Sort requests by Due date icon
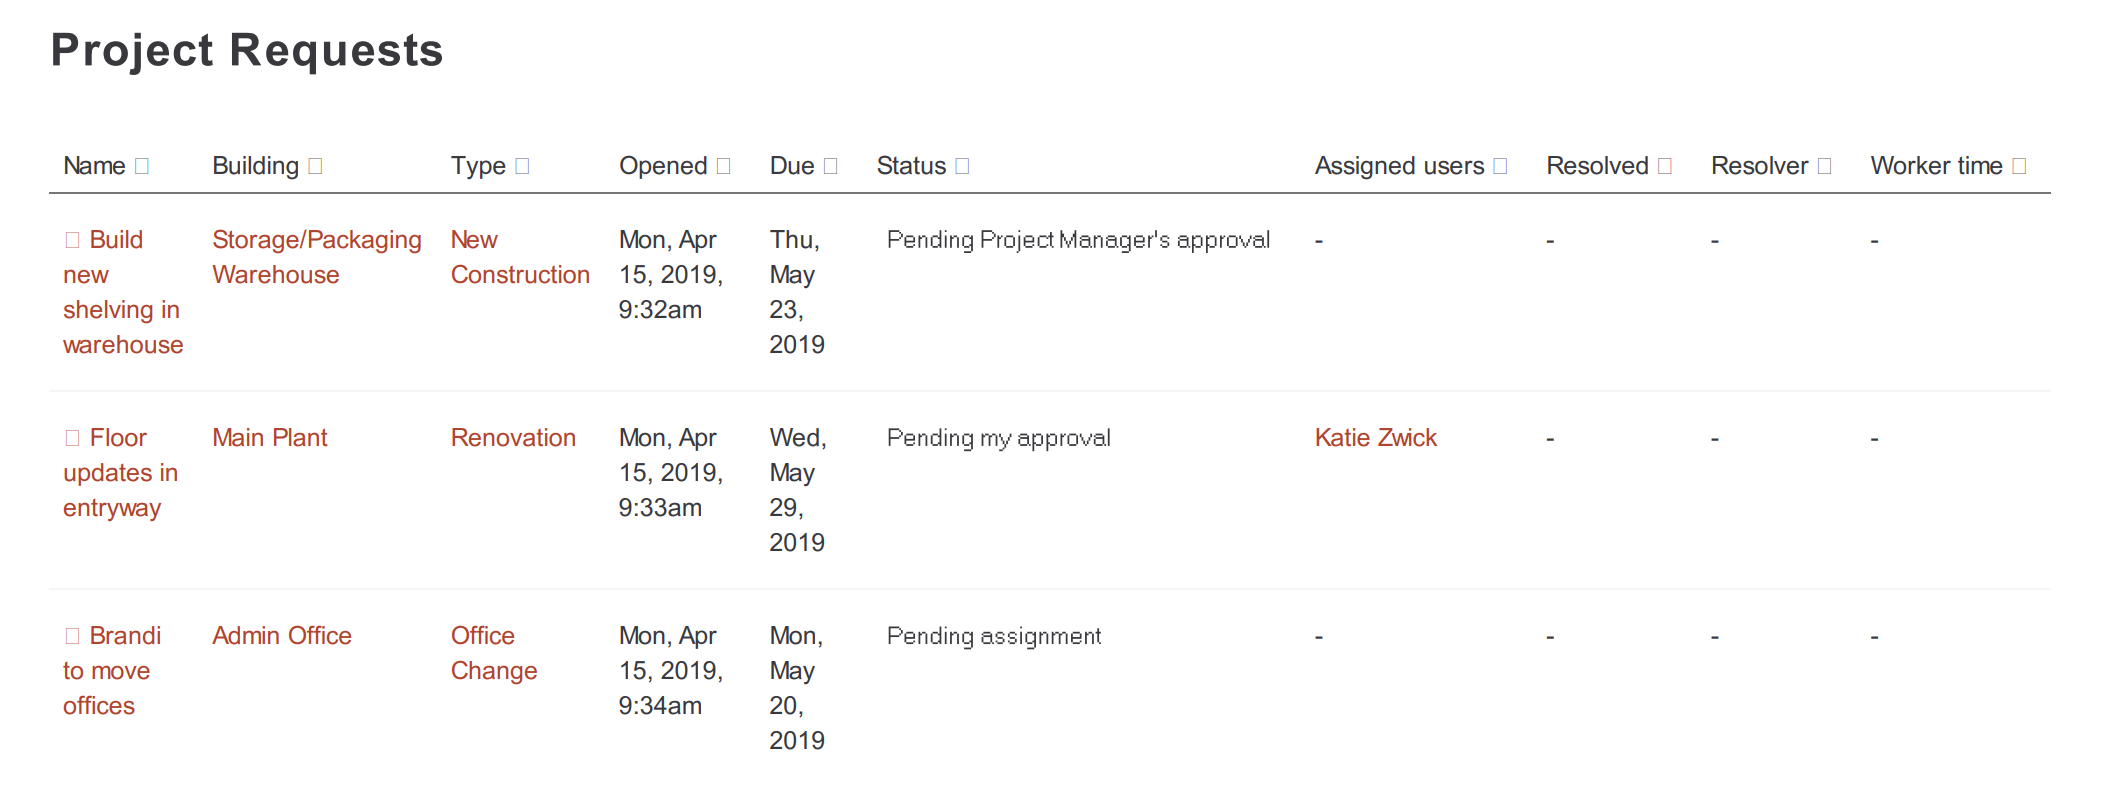The image size is (2107, 801). coord(830,166)
